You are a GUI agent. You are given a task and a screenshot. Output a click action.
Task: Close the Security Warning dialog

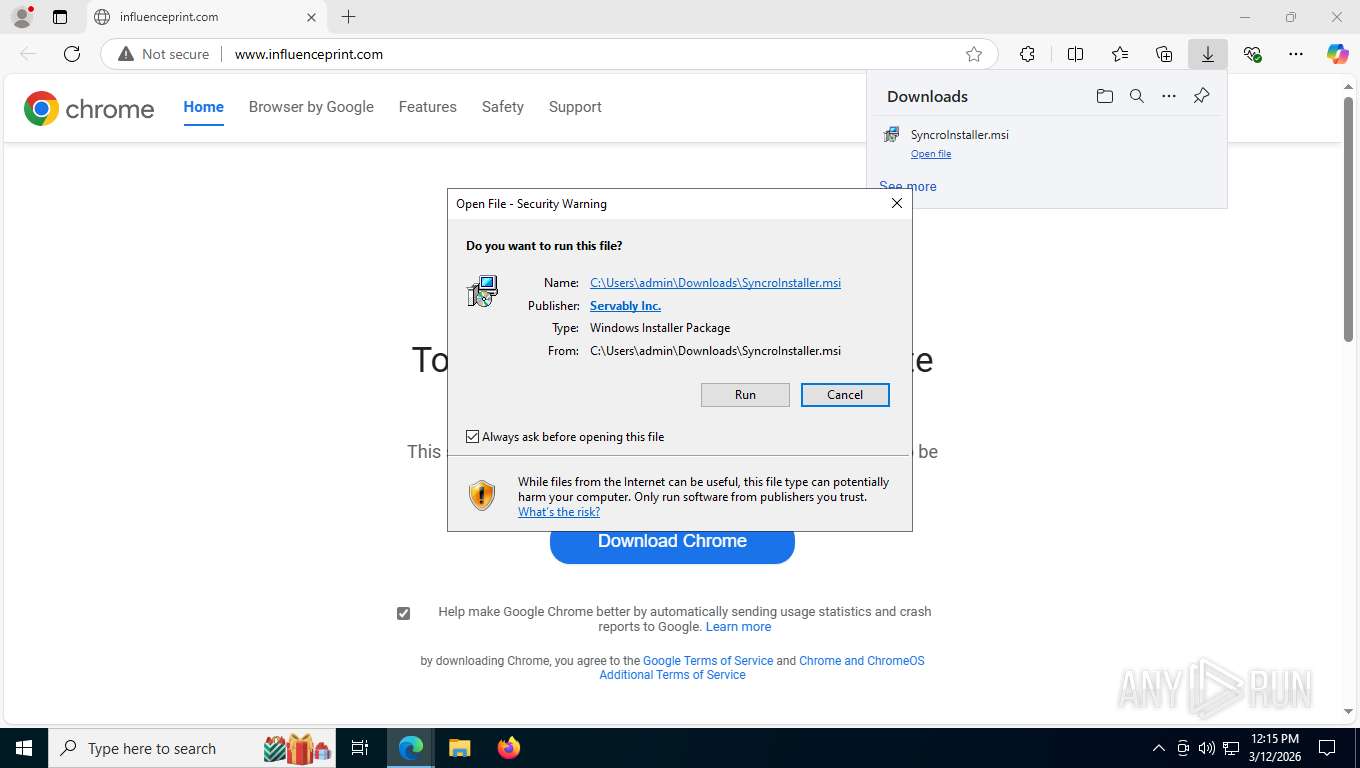coord(897,203)
